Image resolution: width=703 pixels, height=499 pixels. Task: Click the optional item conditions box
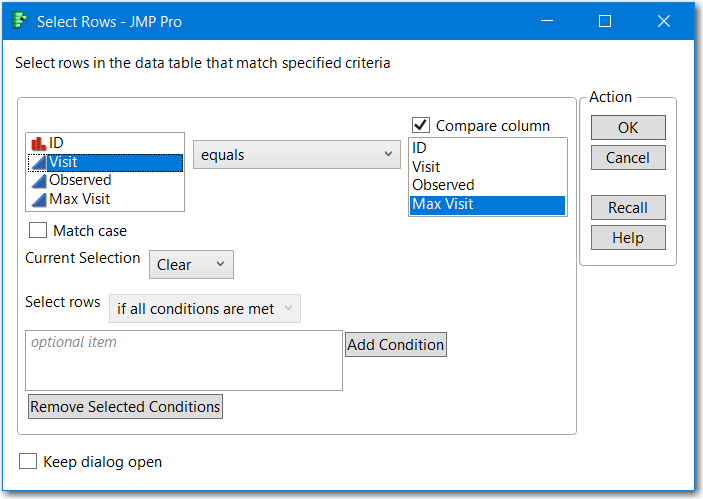tap(184, 361)
